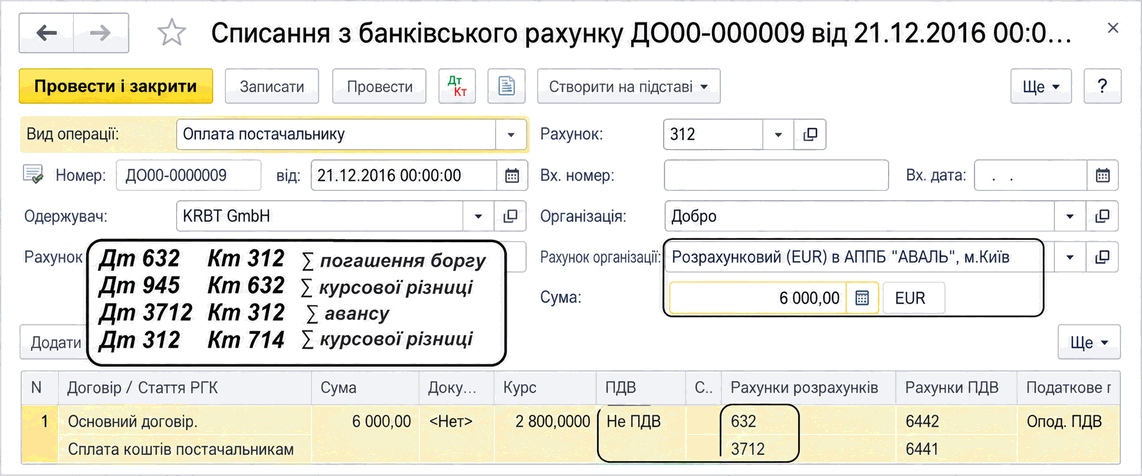The image size is (1142, 476).
Task: Select the Організація field Добро
Action: 860,216
